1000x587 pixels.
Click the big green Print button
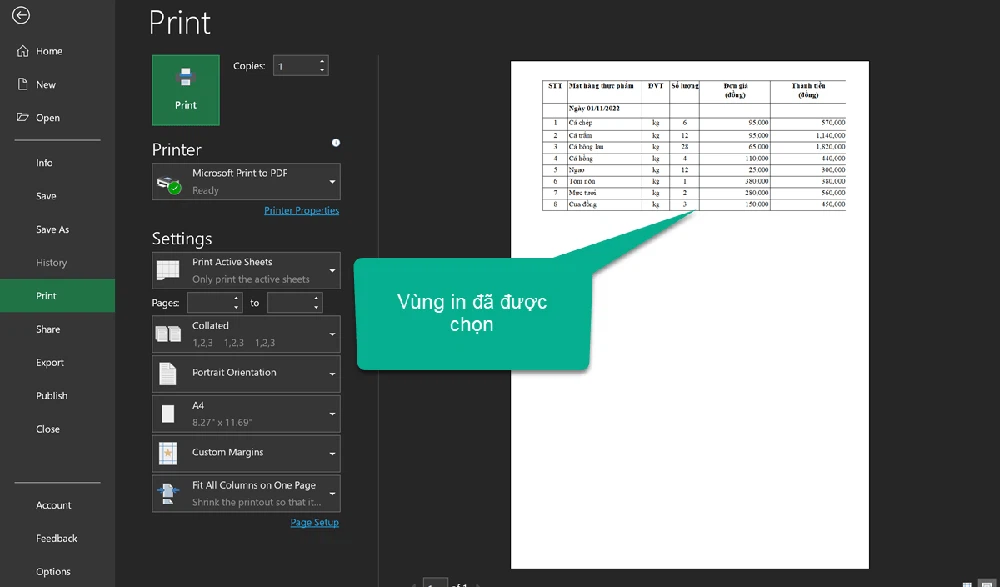(x=185, y=90)
